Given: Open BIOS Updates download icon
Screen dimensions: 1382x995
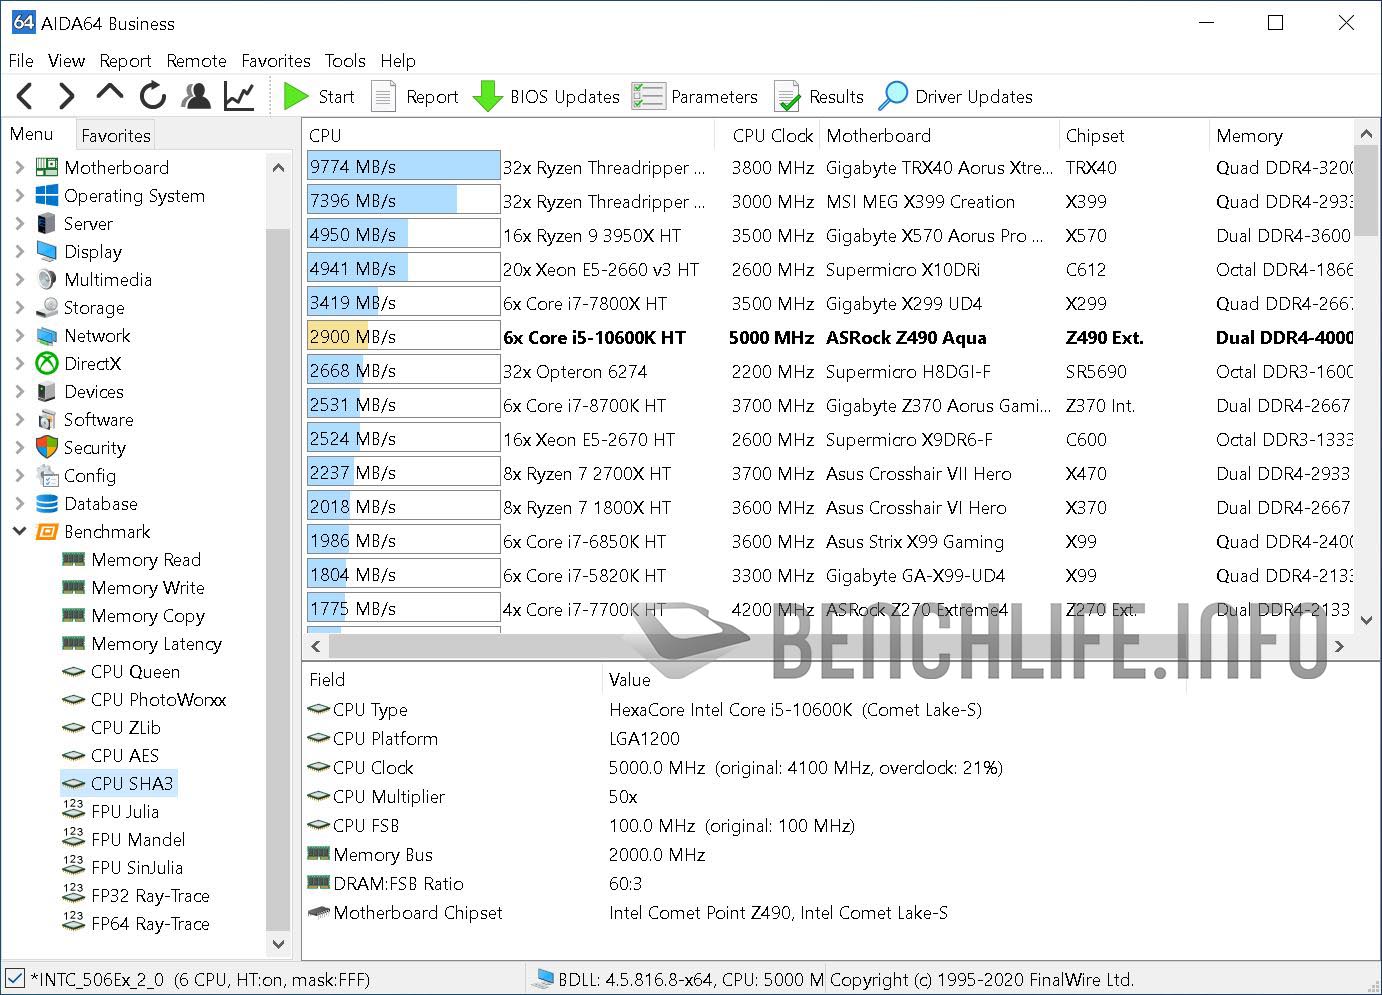Looking at the screenshot, I should (x=487, y=96).
